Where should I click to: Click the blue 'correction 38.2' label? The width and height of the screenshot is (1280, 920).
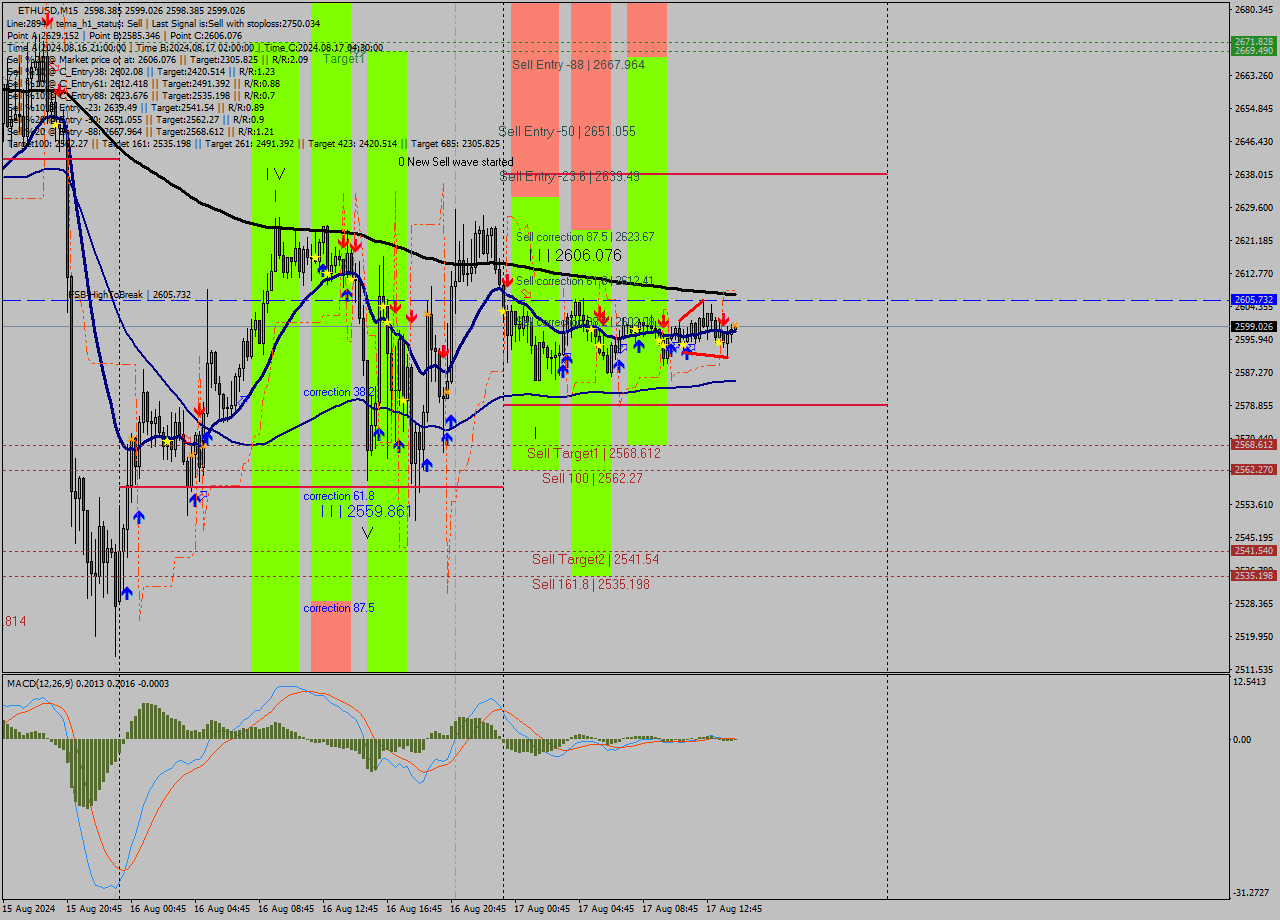point(339,392)
